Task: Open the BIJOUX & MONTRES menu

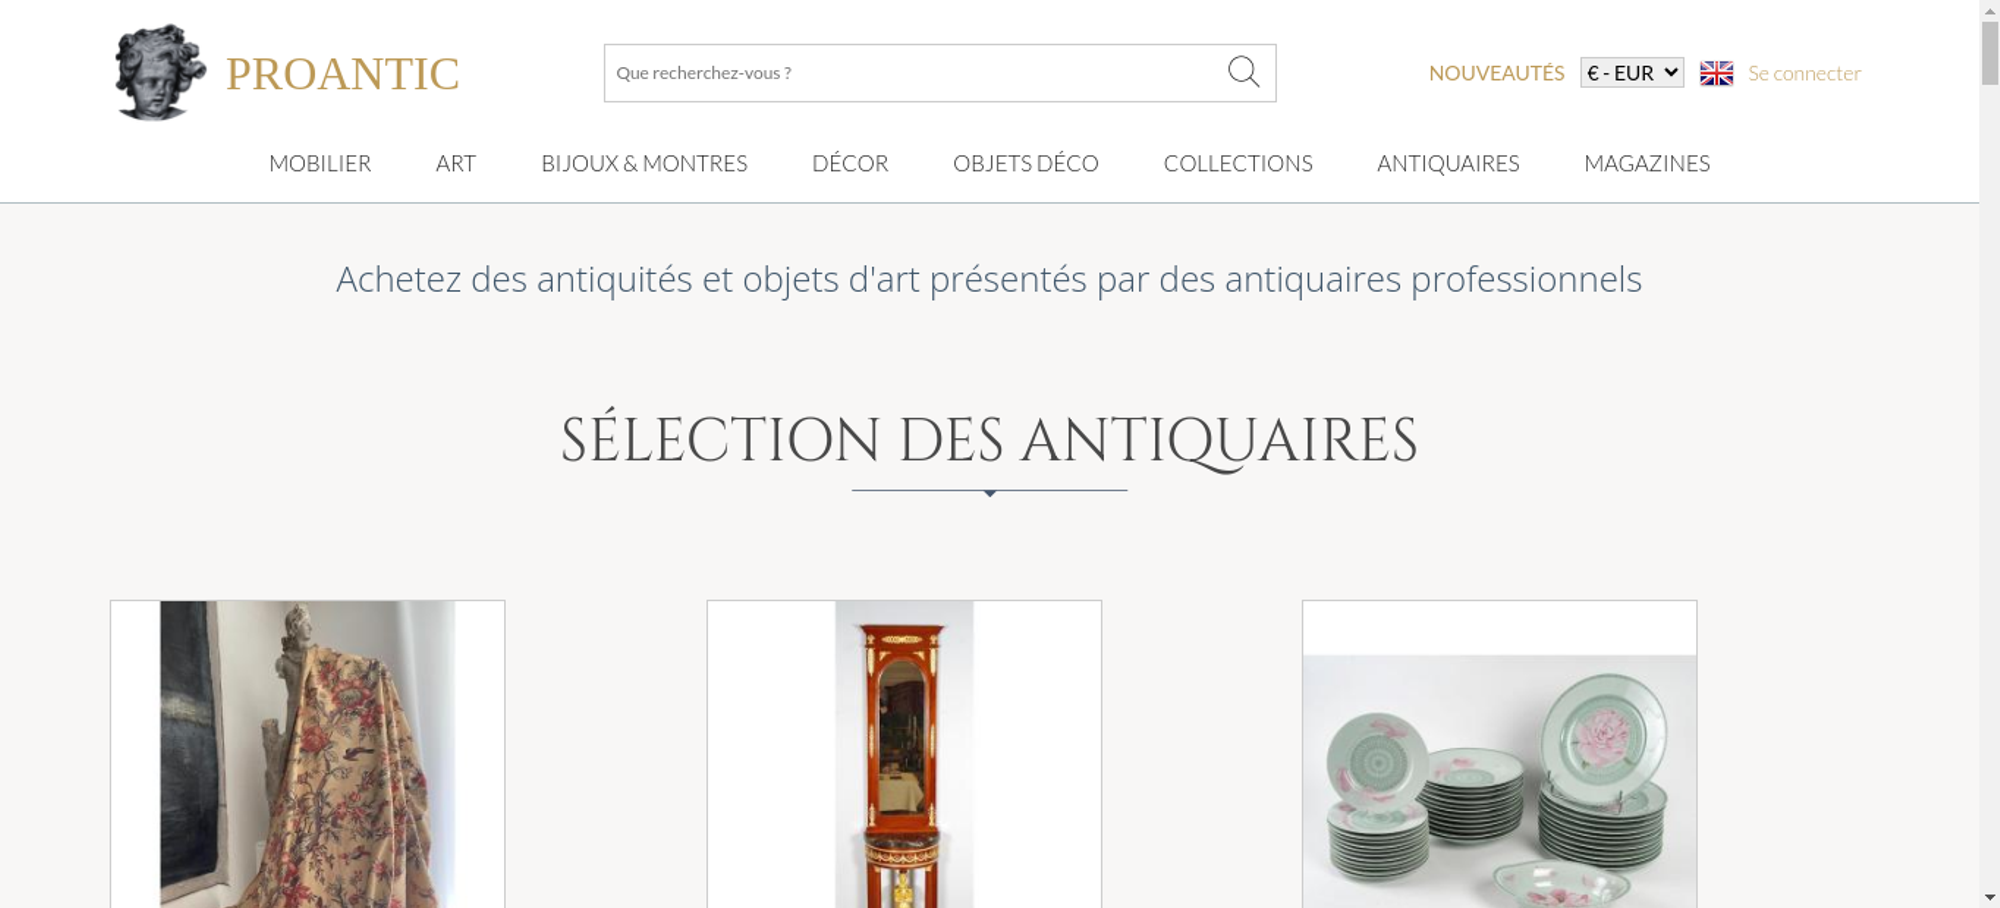Action: (644, 163)
